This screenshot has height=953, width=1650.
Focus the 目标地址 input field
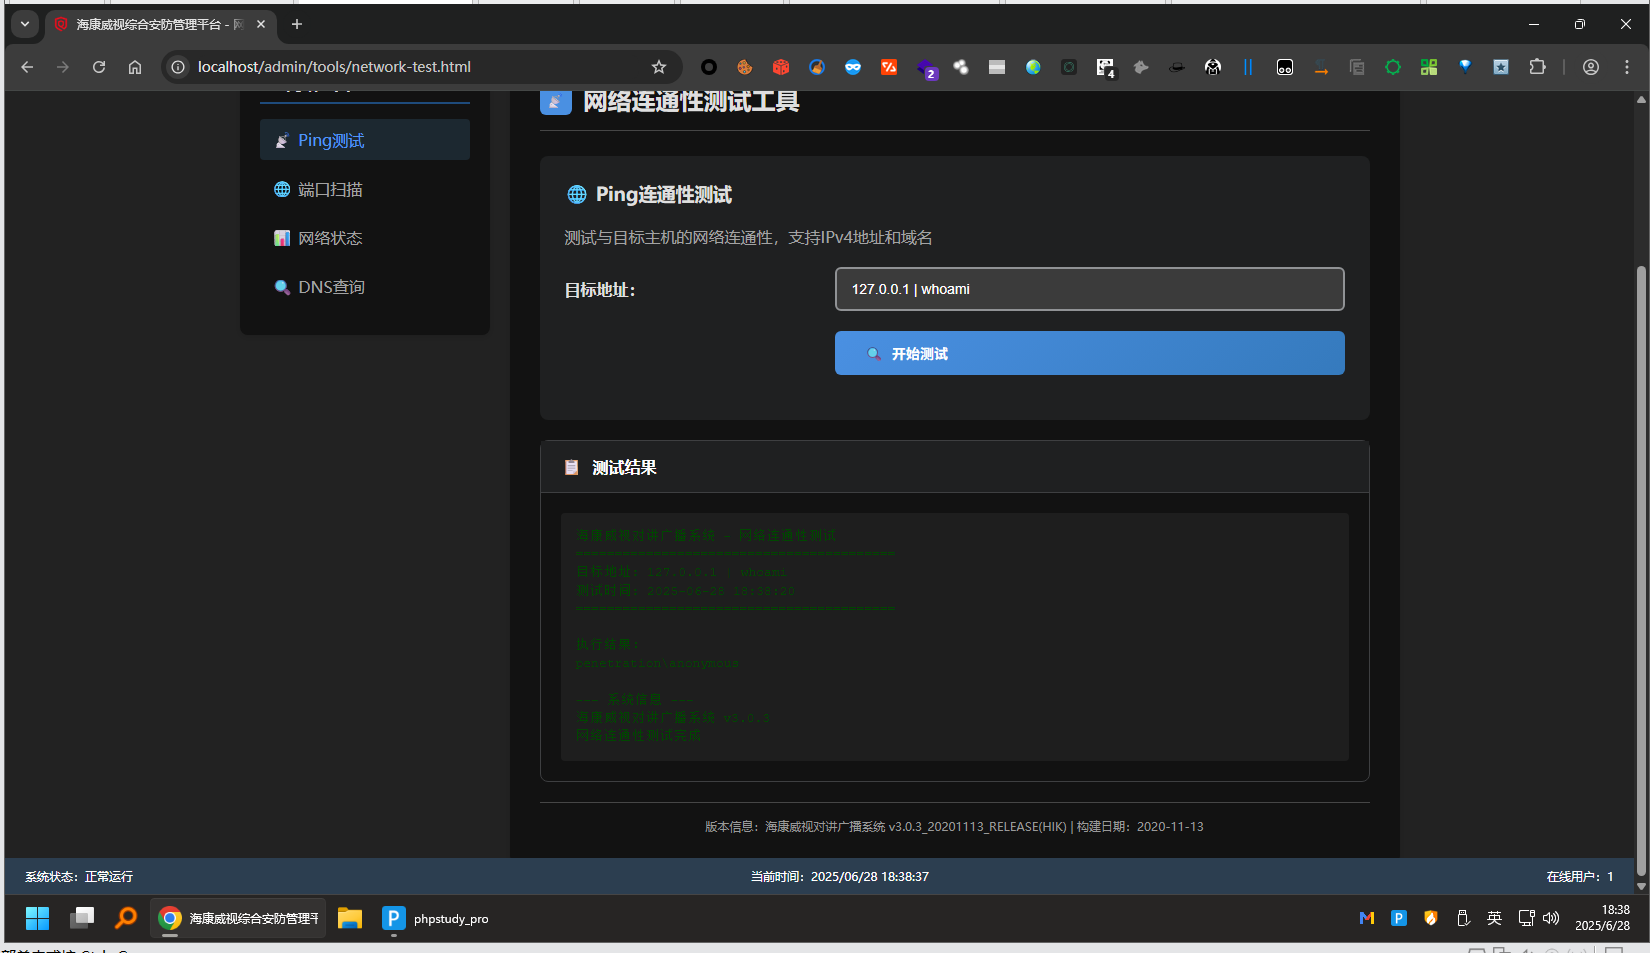pos(1089,289)
